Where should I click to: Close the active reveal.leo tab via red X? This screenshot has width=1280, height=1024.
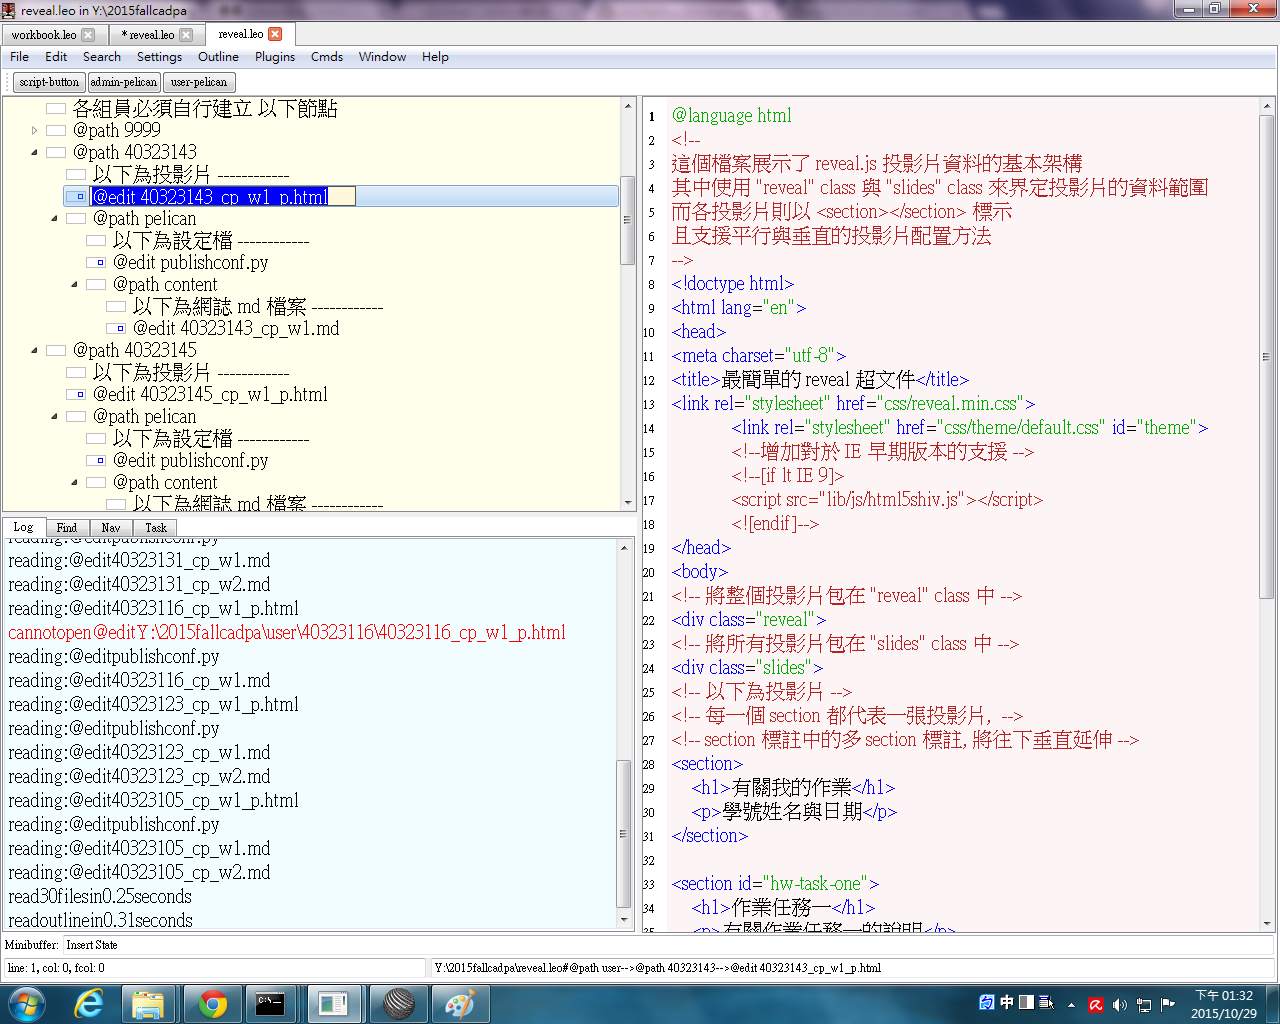tap(275, 34)
